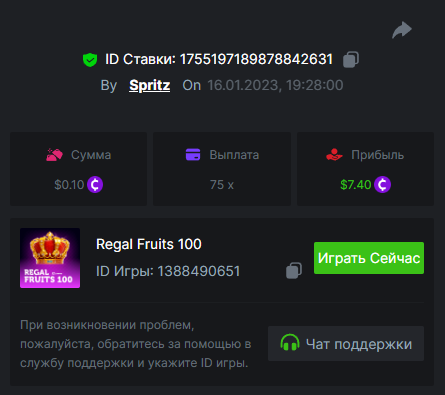Open the Regal Fruits 100 thumbnail

pyautogui.click(x=50, y=258)
